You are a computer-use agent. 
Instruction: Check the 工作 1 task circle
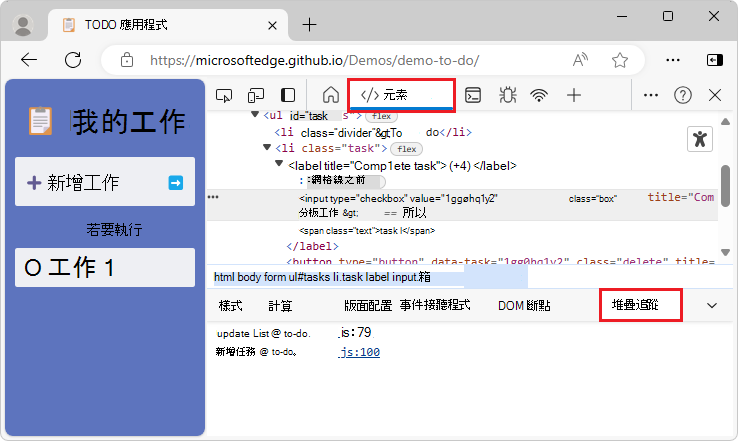(x=33, y=268)
